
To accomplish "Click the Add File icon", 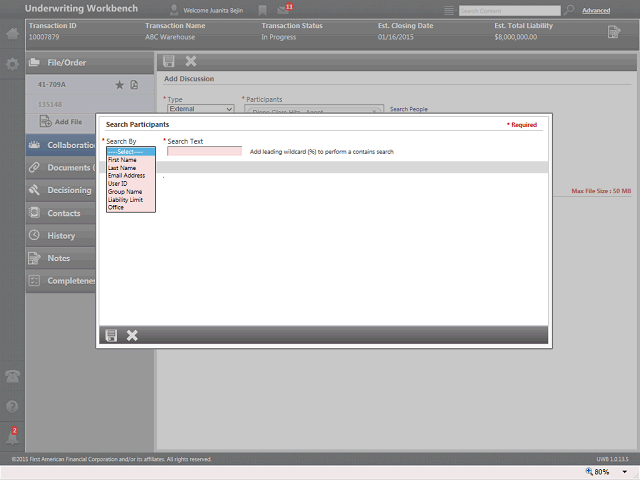I will pyautogui.click(x=45, y=121).
